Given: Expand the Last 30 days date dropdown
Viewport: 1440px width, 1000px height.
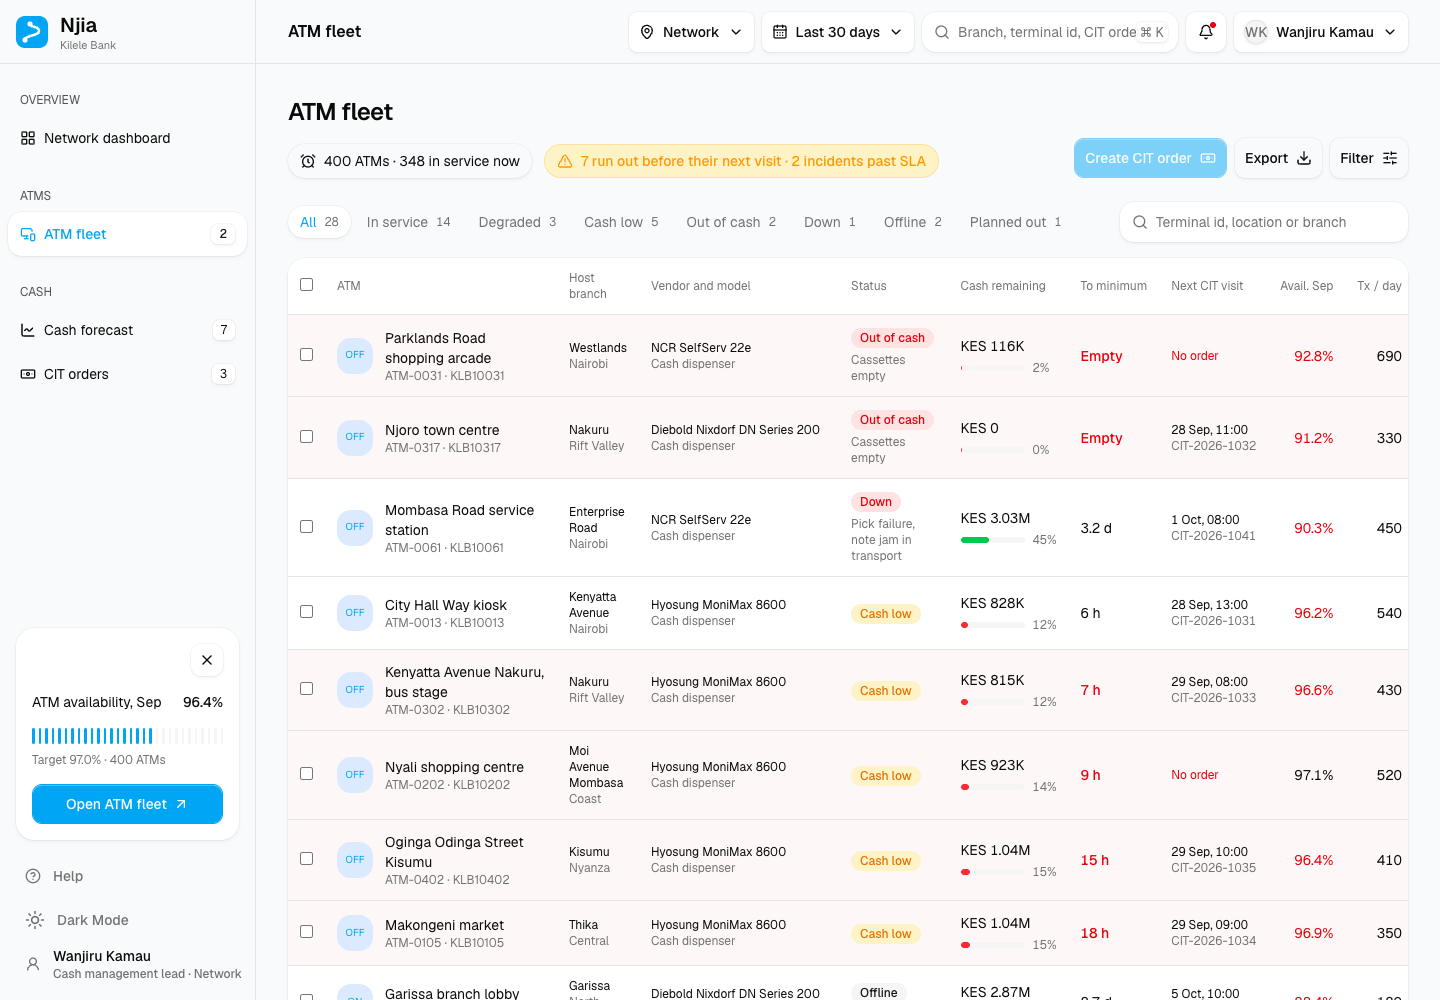Looking at the screenshot, I should pos(838,32).
